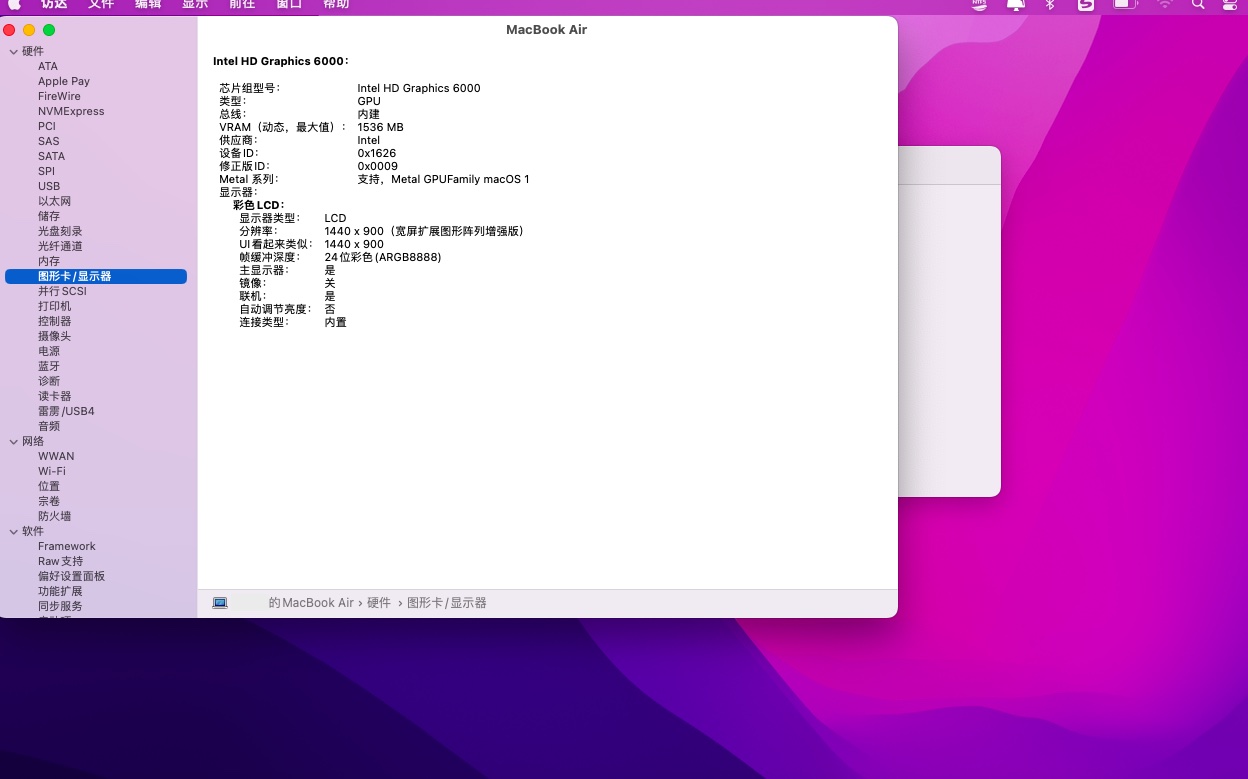Click the Sogou input method icon
Screen dimensions: 1248x779
(x=1086, y=5)
